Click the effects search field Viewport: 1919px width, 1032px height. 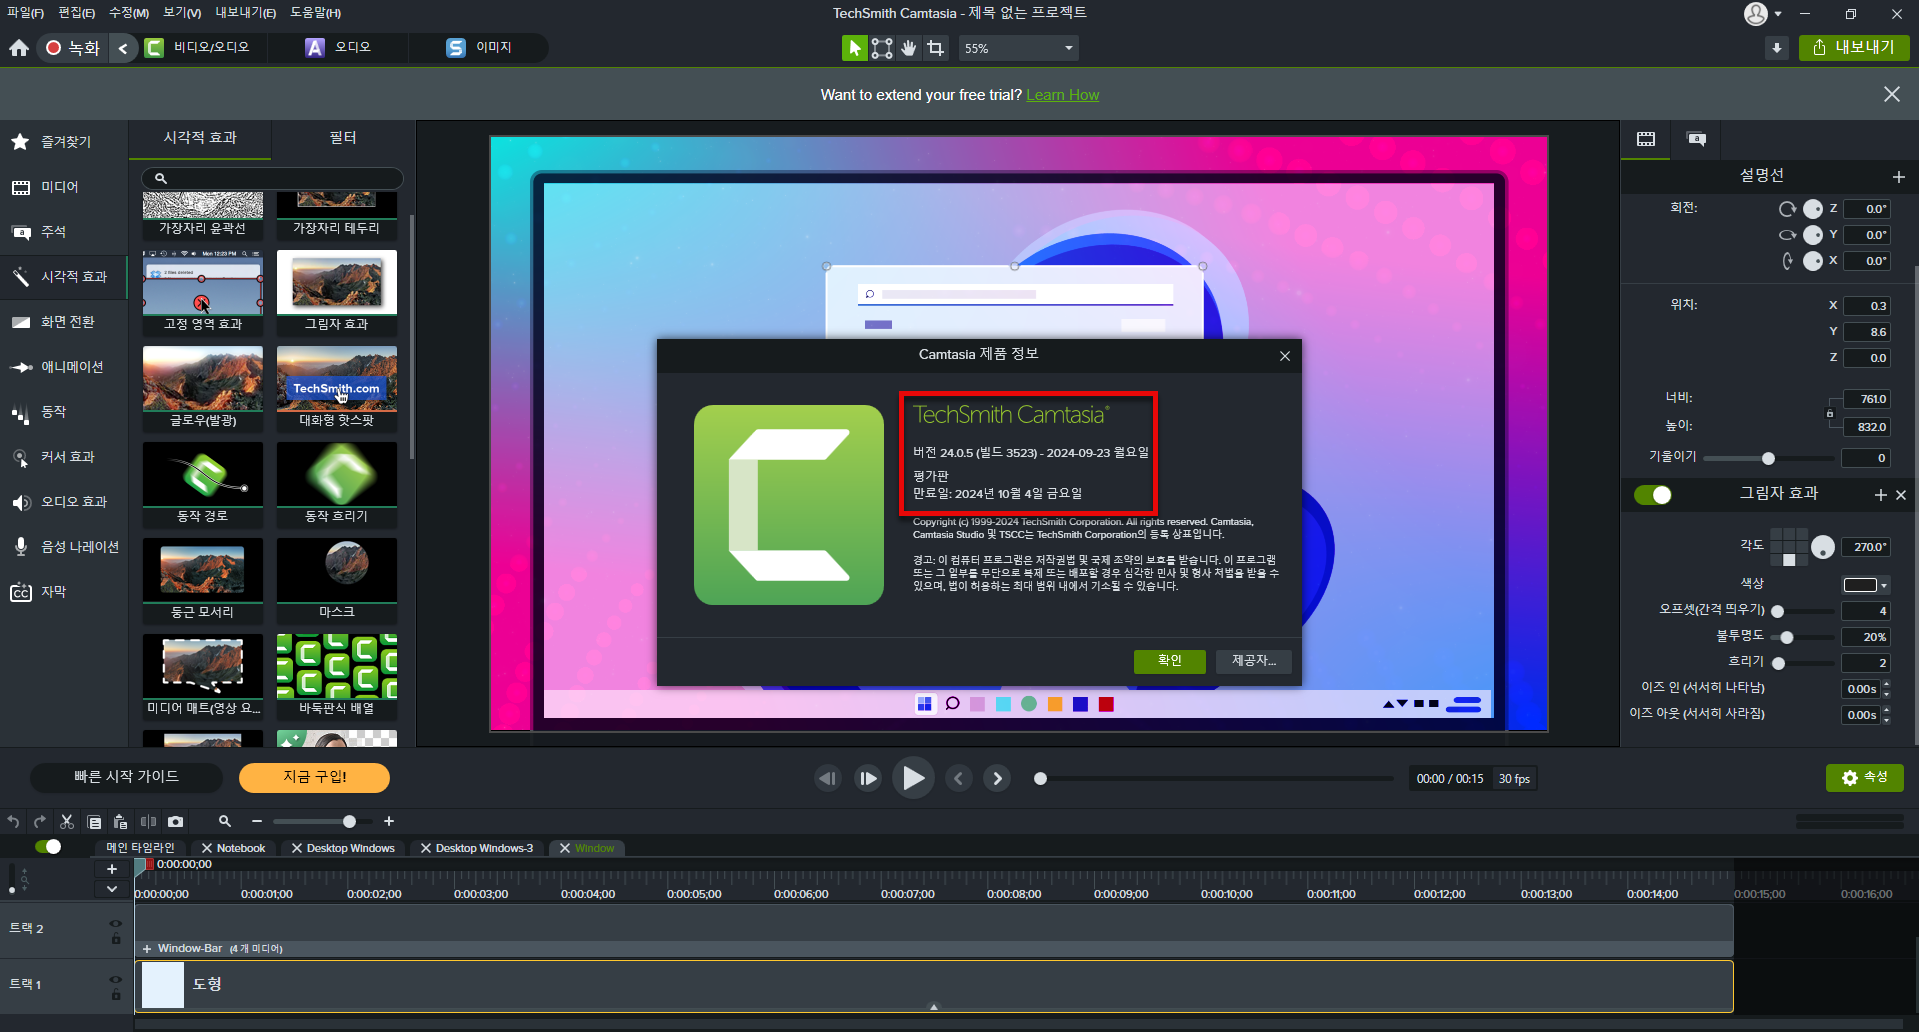pos(272,178)
